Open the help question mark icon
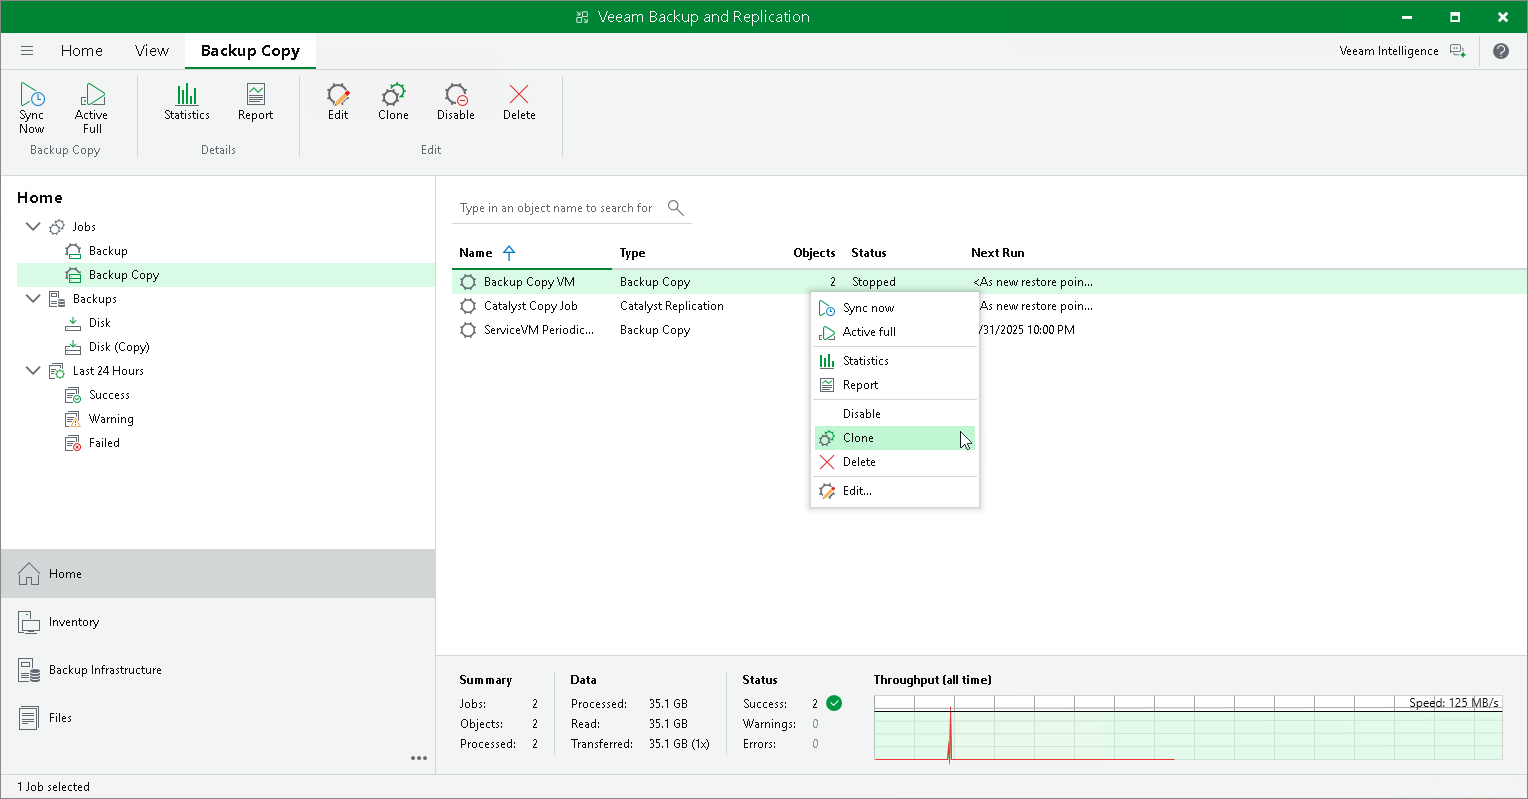Screen dimensions: 1528x799 pyautogui.click(x=1501, y=51)
